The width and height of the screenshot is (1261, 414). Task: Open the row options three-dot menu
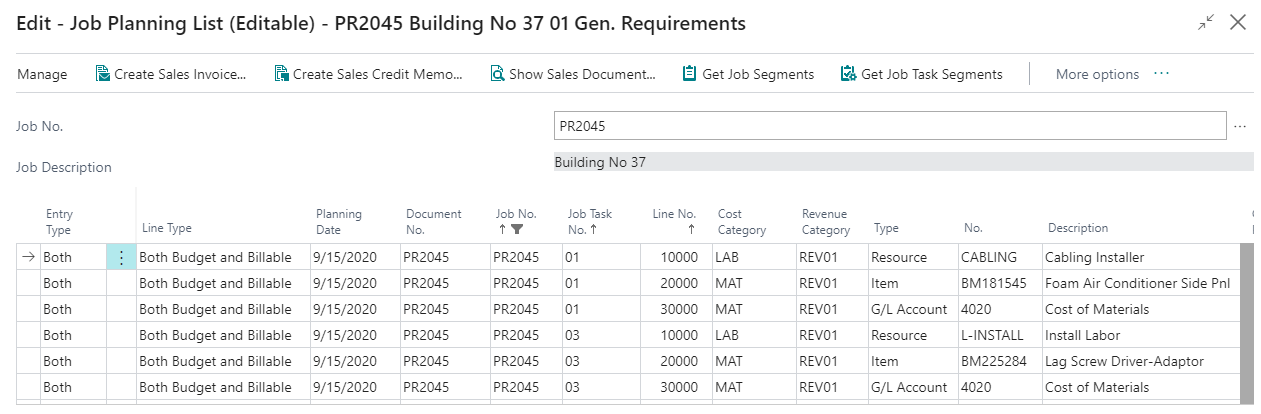121,258
